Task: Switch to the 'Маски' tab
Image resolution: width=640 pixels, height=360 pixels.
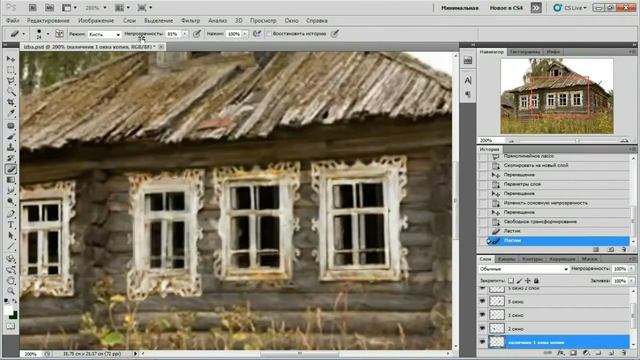Action: [x=589, y=259]
